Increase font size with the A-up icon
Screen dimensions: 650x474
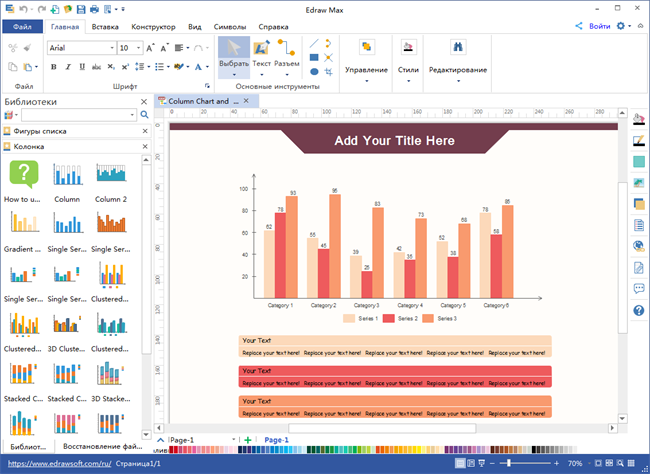(x=150, y=48)
